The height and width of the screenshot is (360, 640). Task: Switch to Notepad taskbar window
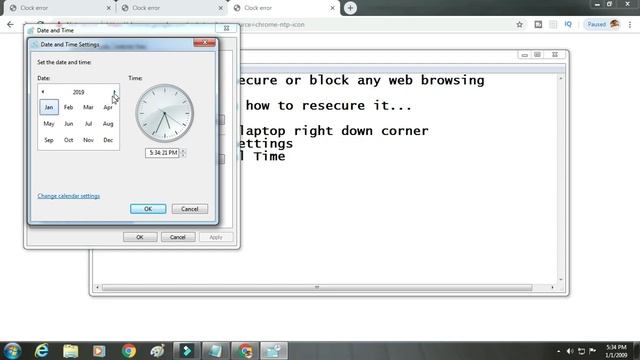click(216, 351)
